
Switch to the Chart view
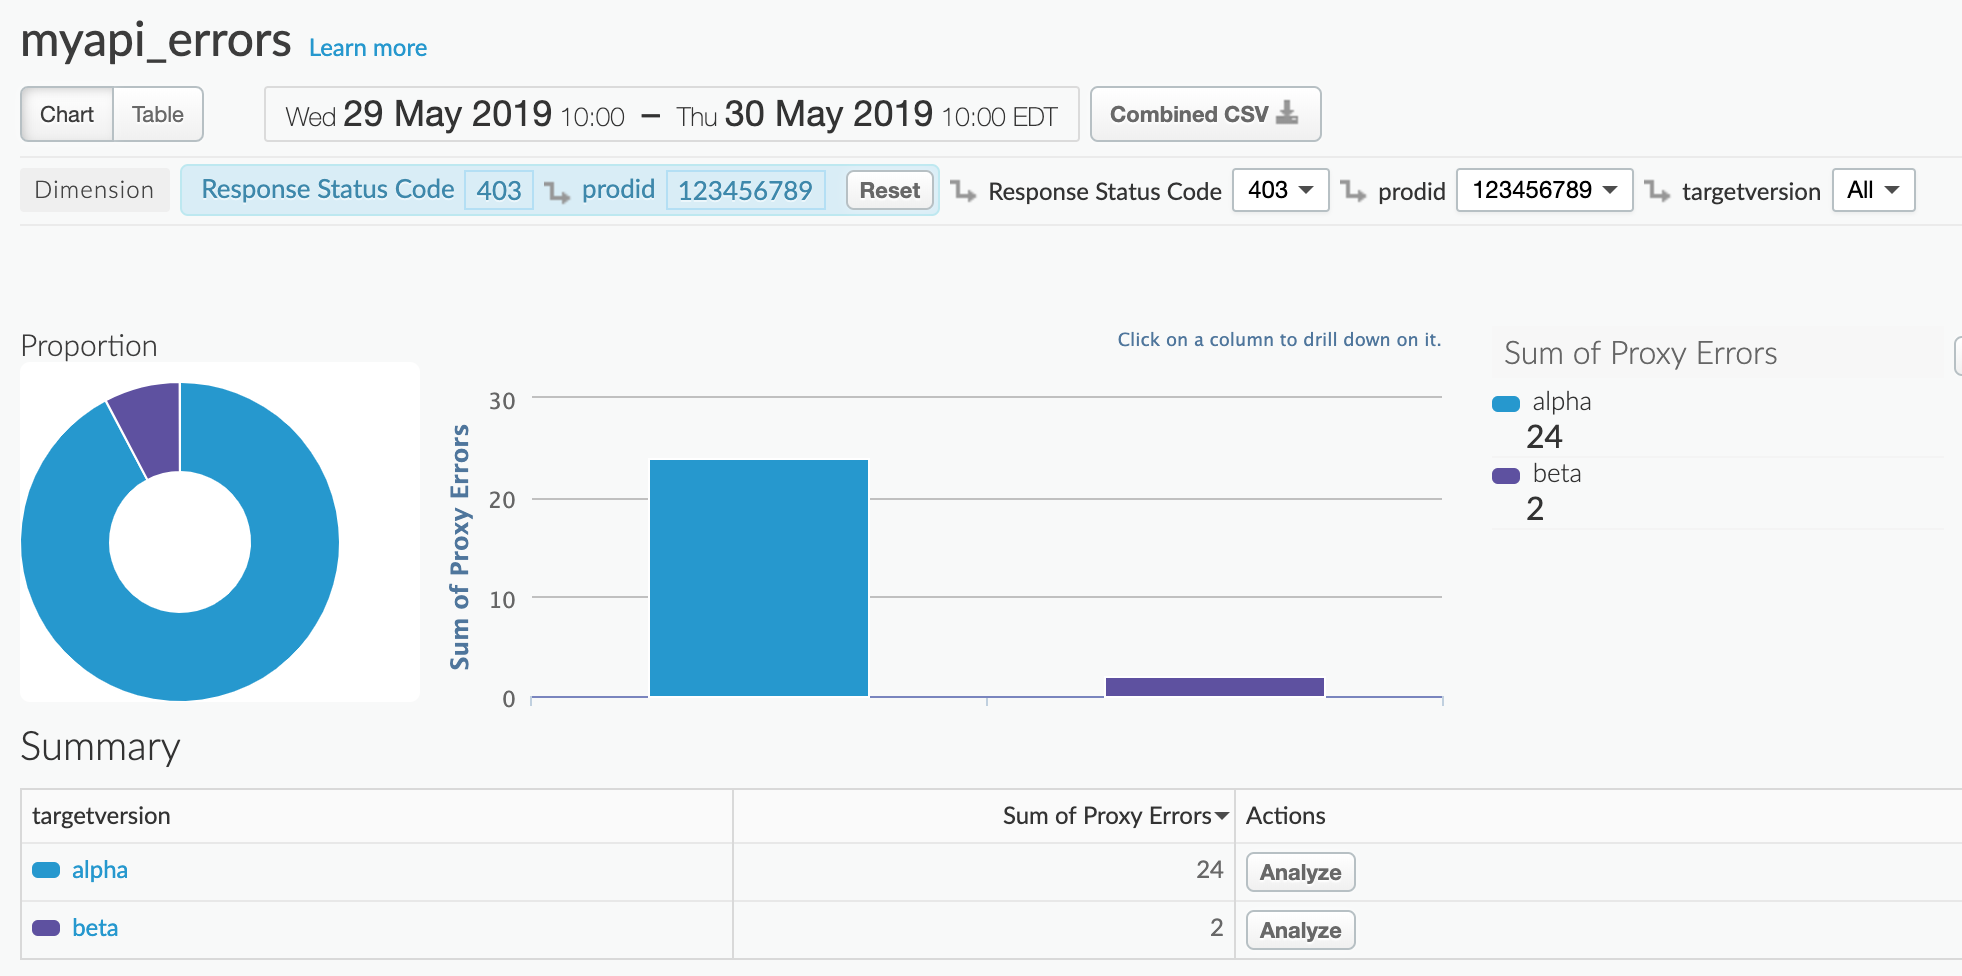click(67, 114)
